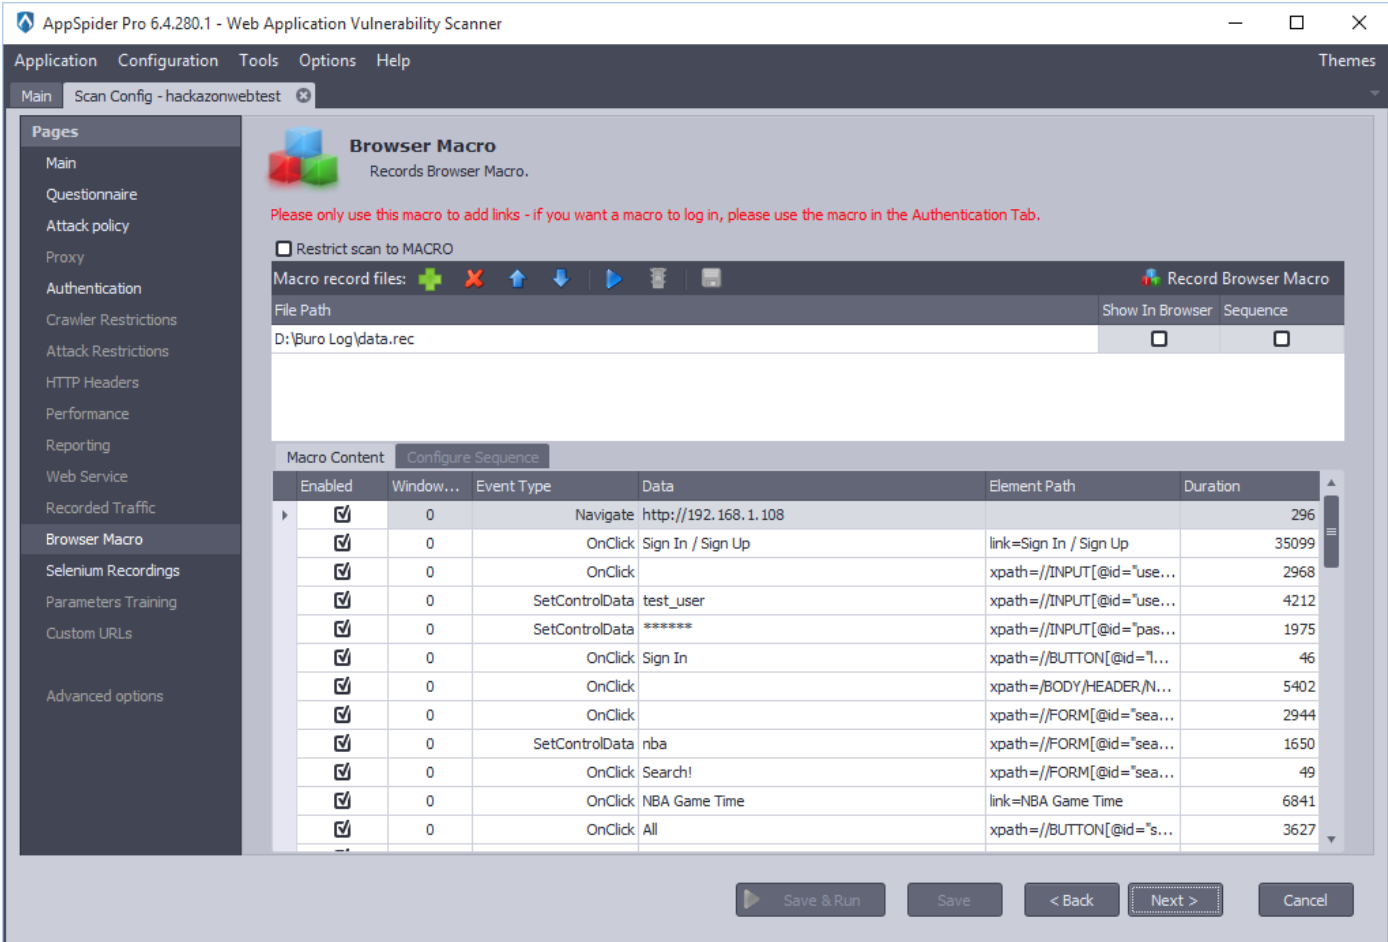1388x942 pixels.
Task: Open the Tools menu
Action: 258,60
